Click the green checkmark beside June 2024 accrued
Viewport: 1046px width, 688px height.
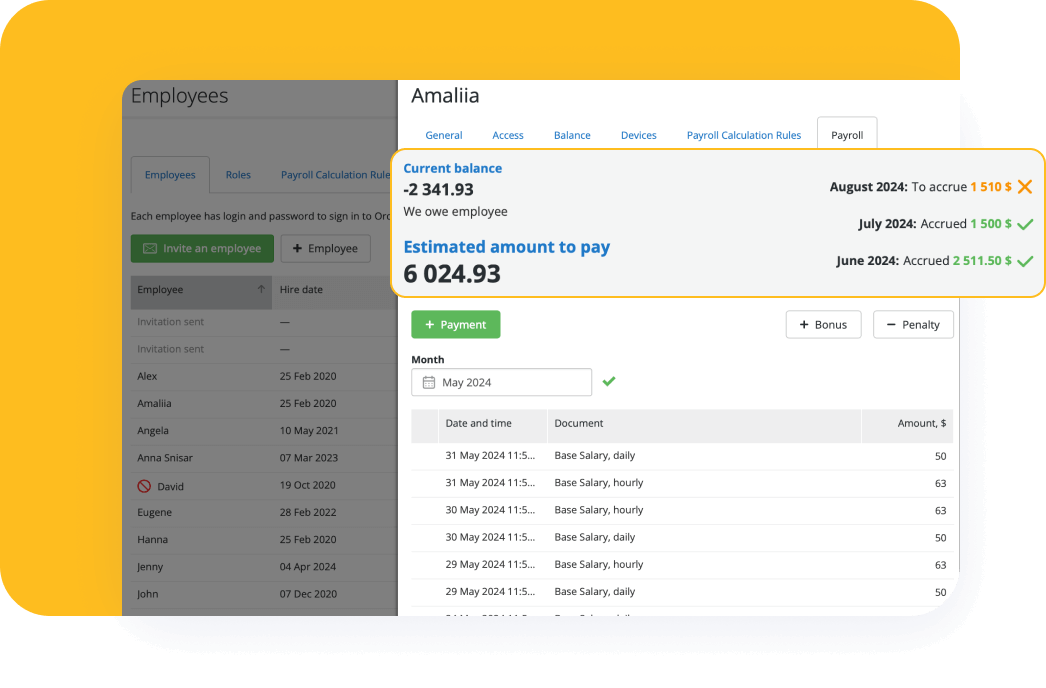coord(1024,259)
